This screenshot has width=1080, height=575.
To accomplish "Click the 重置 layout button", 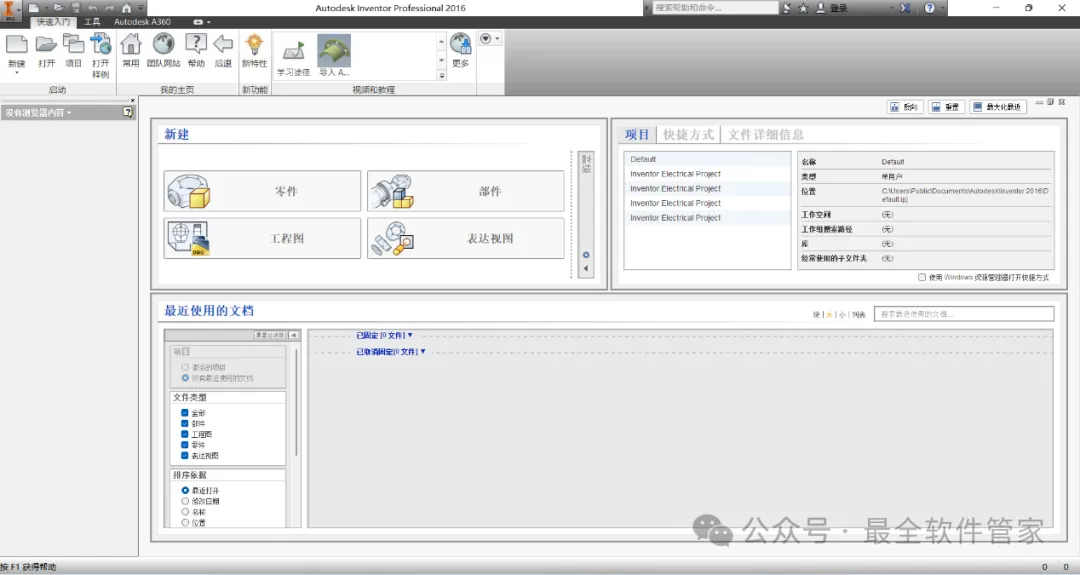I will [x=946, y=107].
